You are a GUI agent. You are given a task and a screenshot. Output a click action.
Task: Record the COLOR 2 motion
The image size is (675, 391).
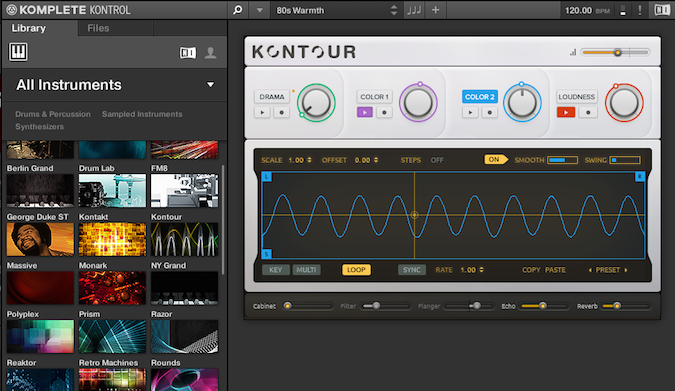point(489,112)
